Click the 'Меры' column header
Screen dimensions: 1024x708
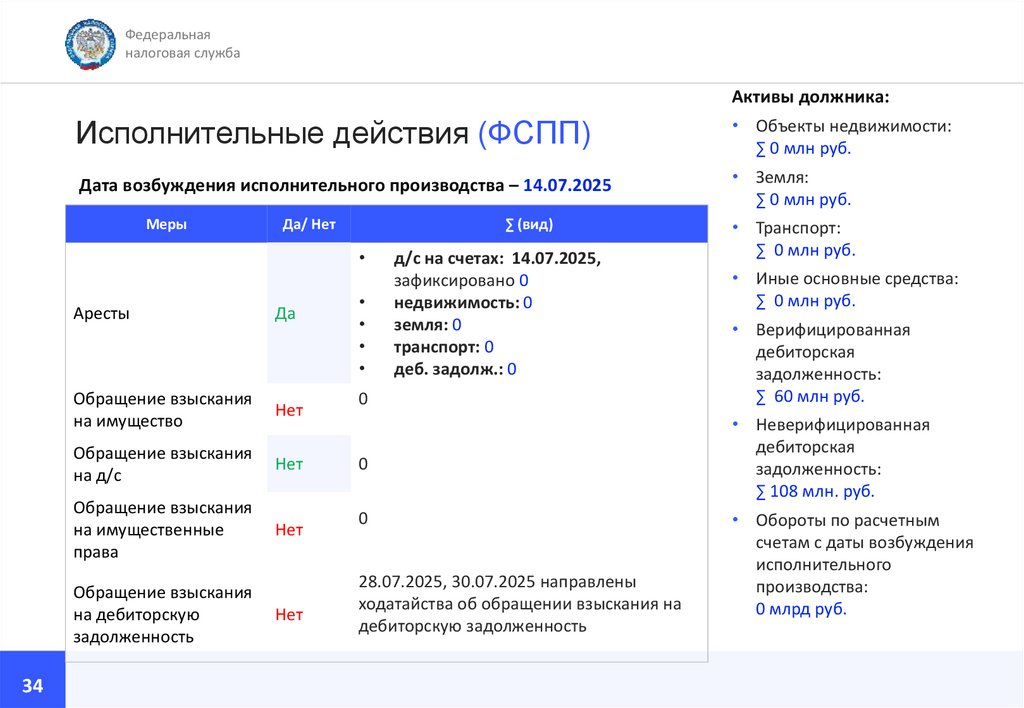click(166, 224)
